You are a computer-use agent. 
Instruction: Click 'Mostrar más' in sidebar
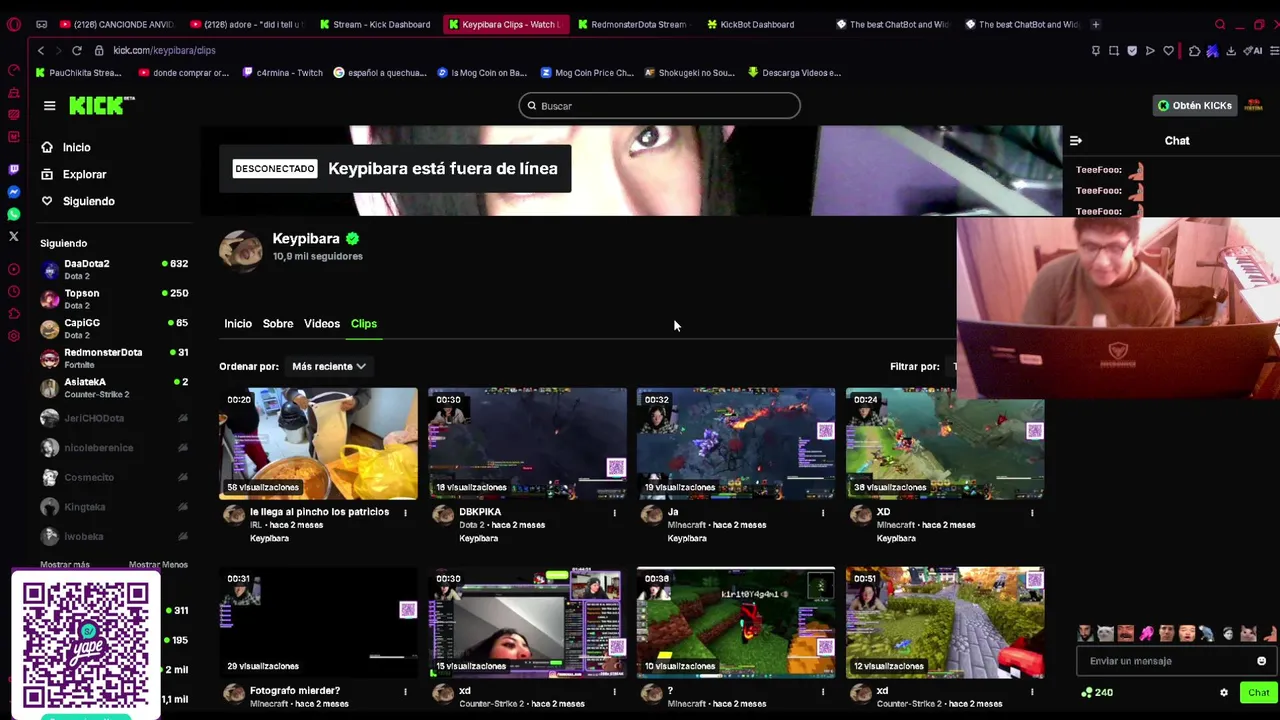pos(65,565)
